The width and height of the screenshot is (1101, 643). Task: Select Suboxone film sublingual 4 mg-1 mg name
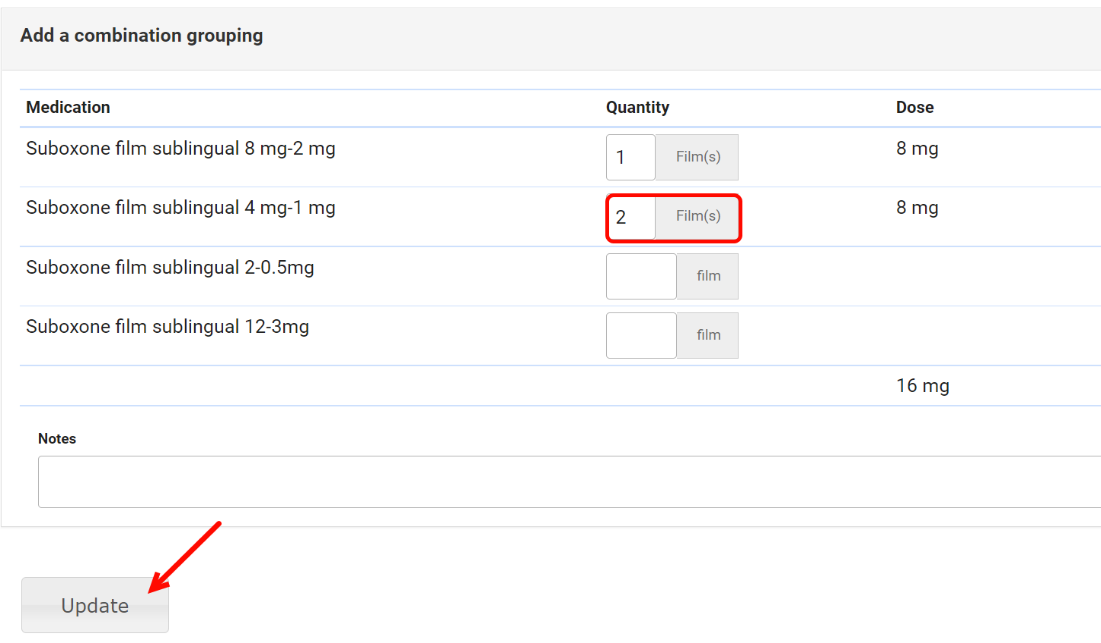click(180, 208)
